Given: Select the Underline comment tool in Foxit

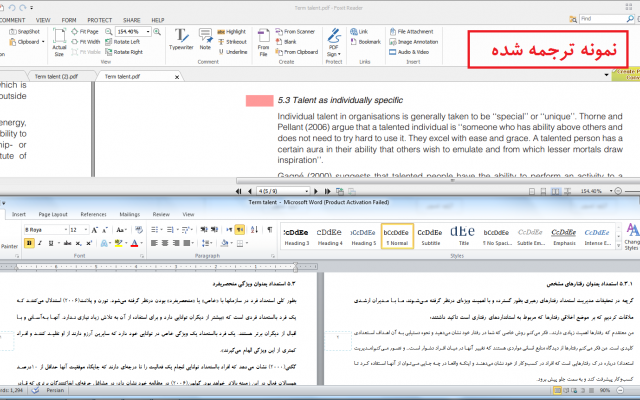Looking at the screenshot, I should [x=233, y=52].
